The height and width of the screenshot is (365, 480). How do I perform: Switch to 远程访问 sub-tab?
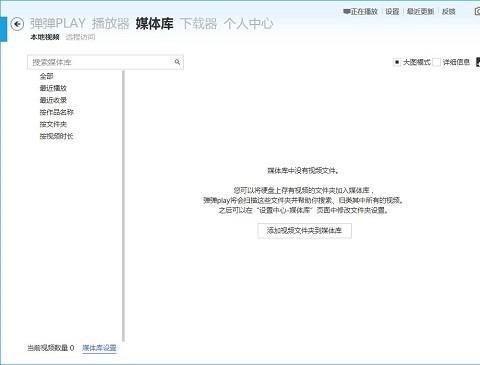(80, 37)
